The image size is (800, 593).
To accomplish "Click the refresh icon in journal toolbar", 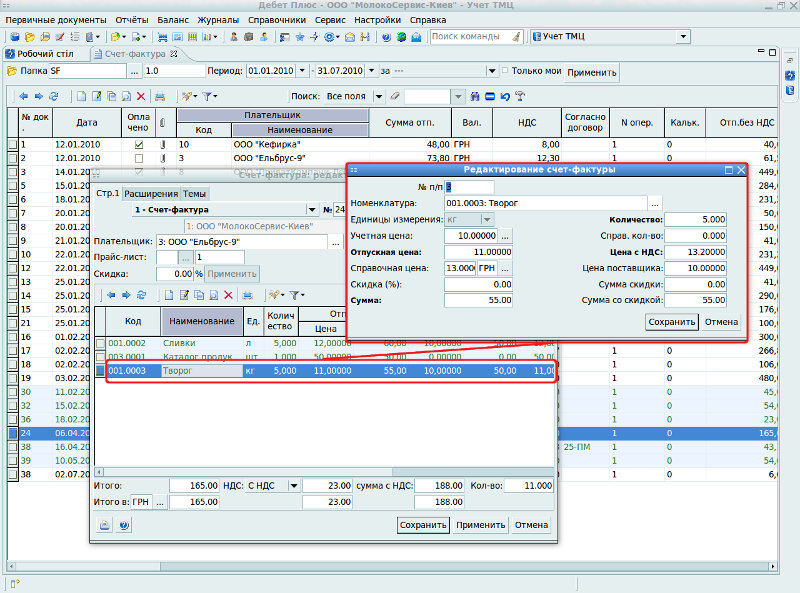I will 54,97.
